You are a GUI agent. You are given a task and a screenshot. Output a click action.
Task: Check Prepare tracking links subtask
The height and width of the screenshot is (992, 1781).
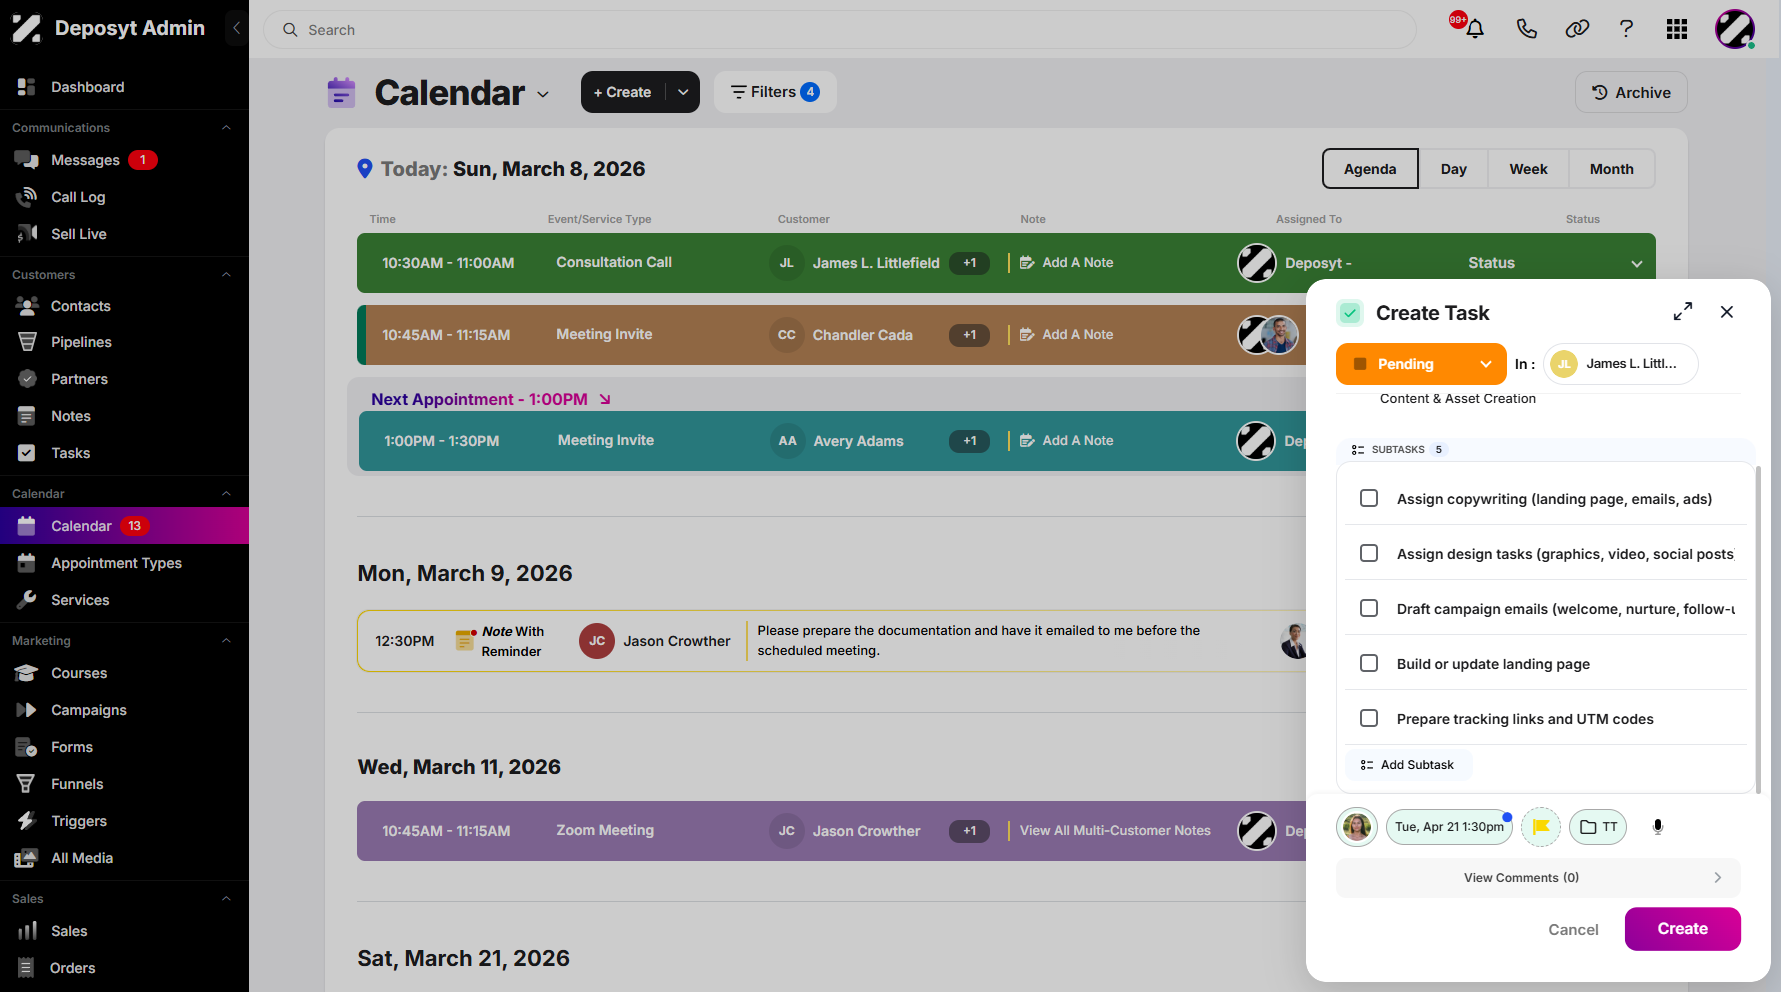pyautogui.click(x=1369, y=718)
